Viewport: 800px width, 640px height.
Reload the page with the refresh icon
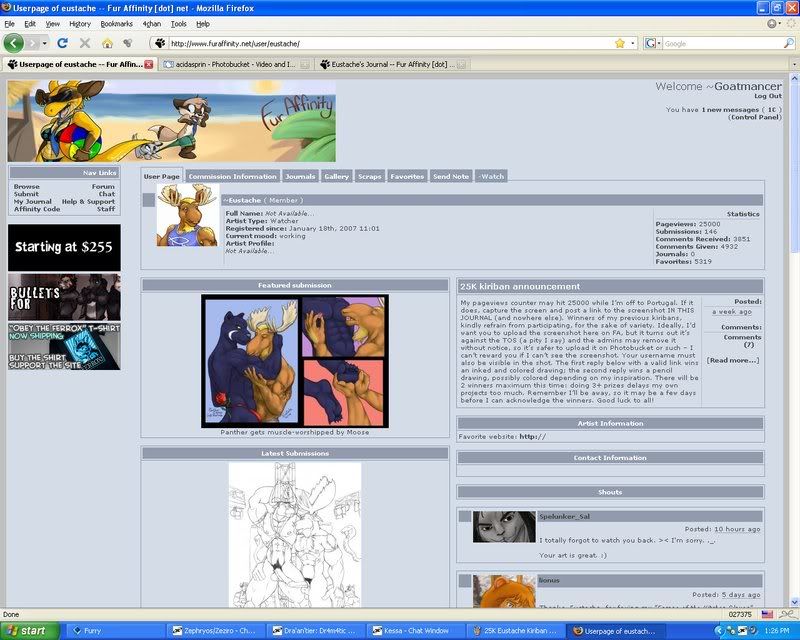click(62, 43)
